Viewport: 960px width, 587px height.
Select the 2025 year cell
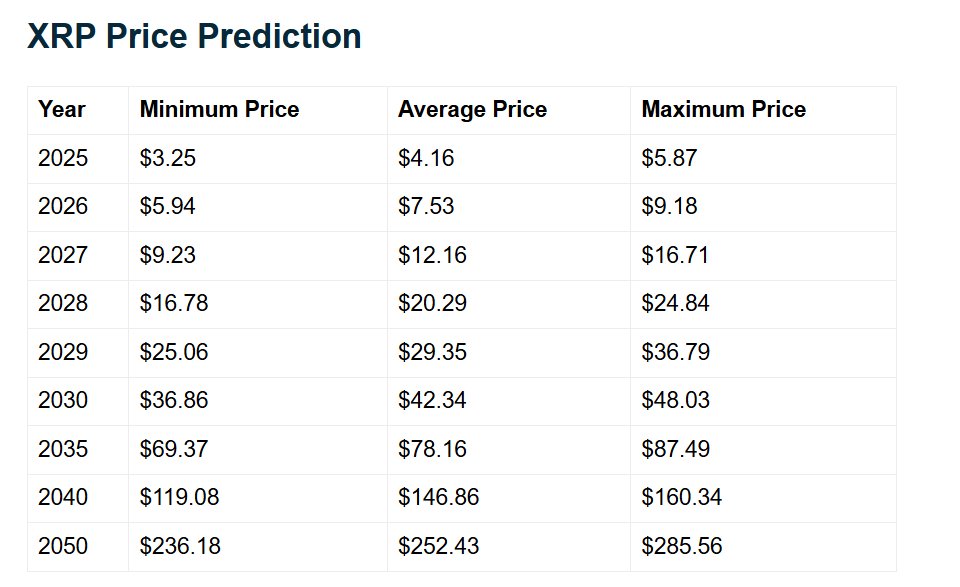(x=63, y=158)
